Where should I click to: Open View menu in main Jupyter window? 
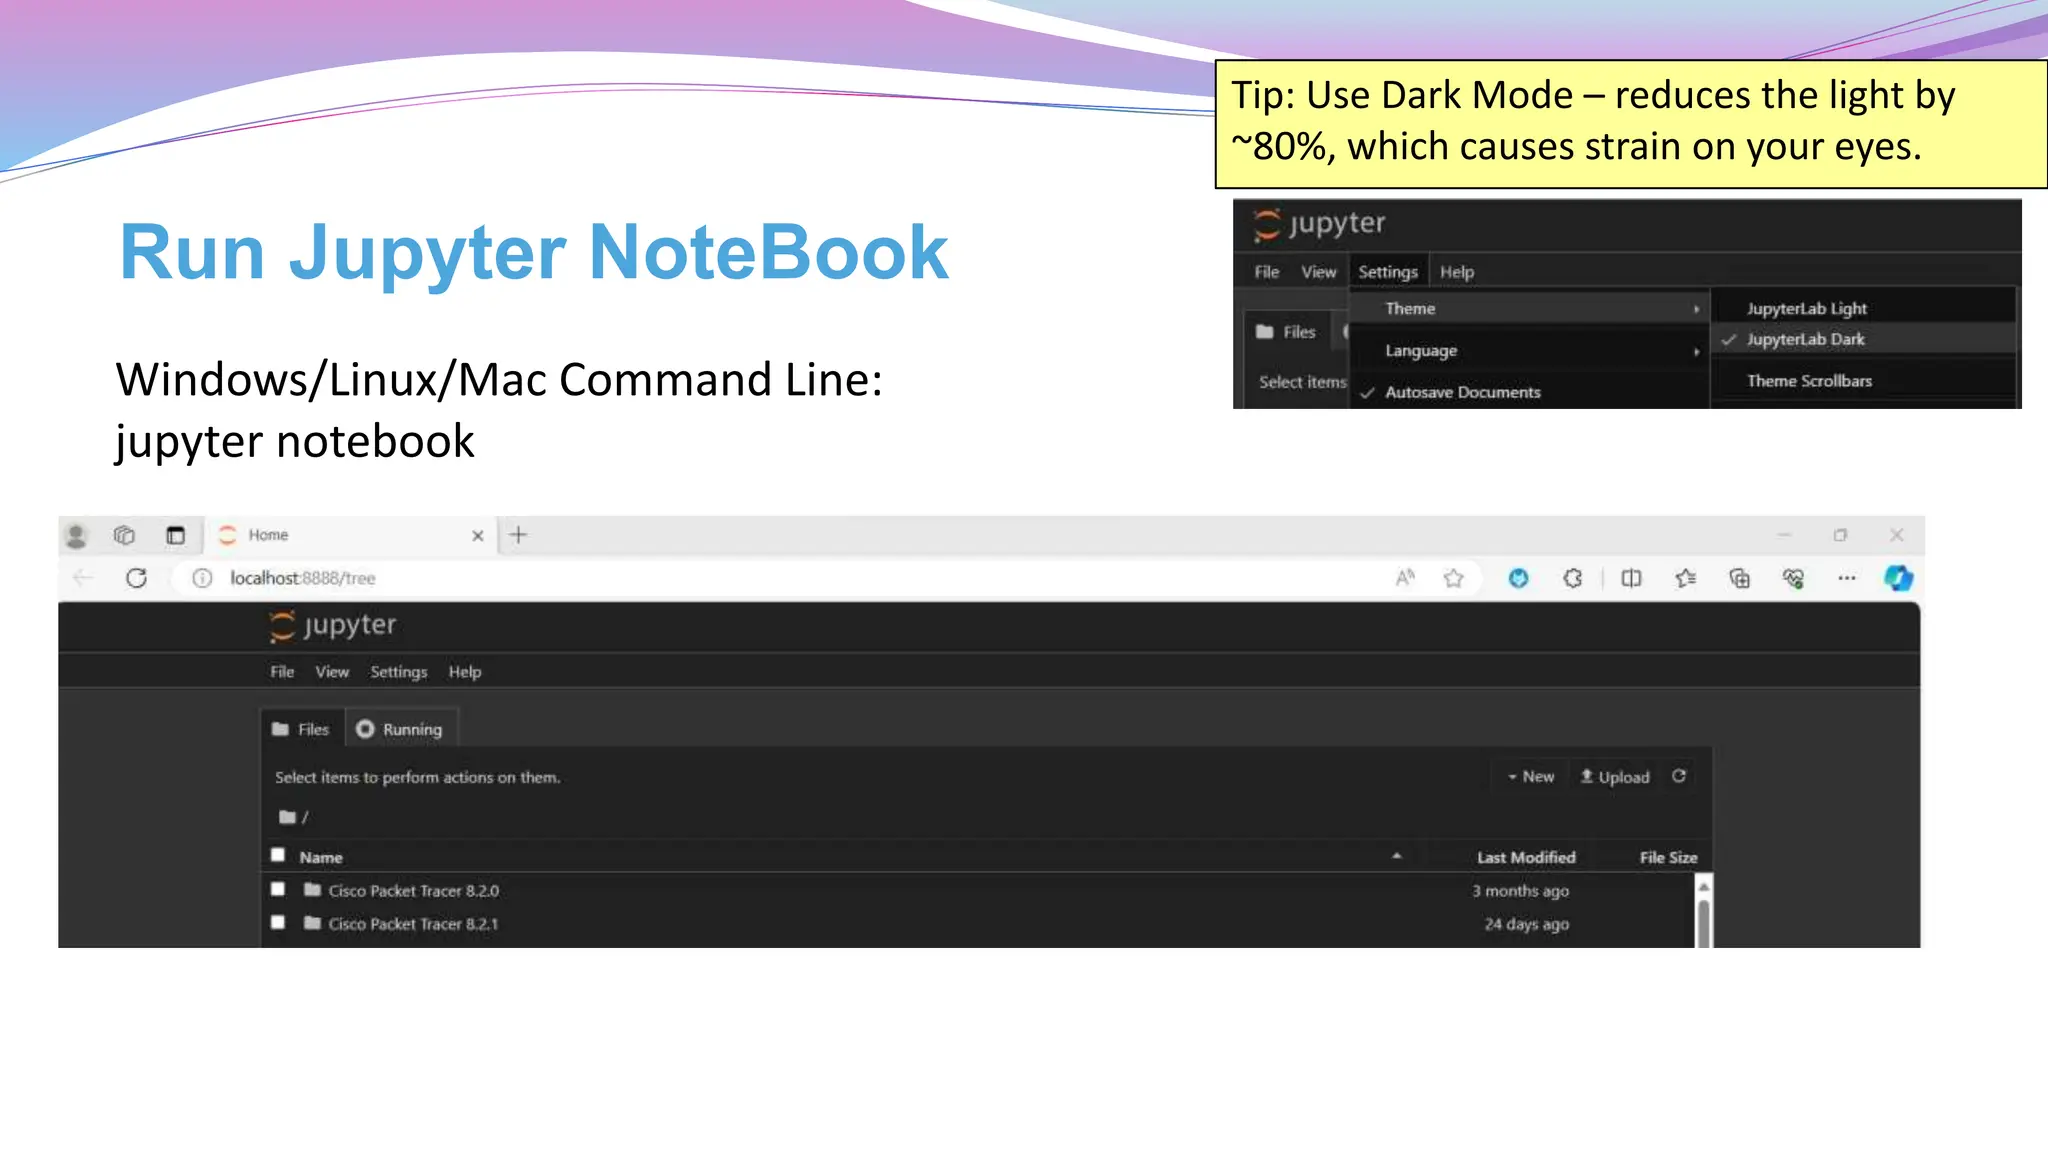coord(332,672)
